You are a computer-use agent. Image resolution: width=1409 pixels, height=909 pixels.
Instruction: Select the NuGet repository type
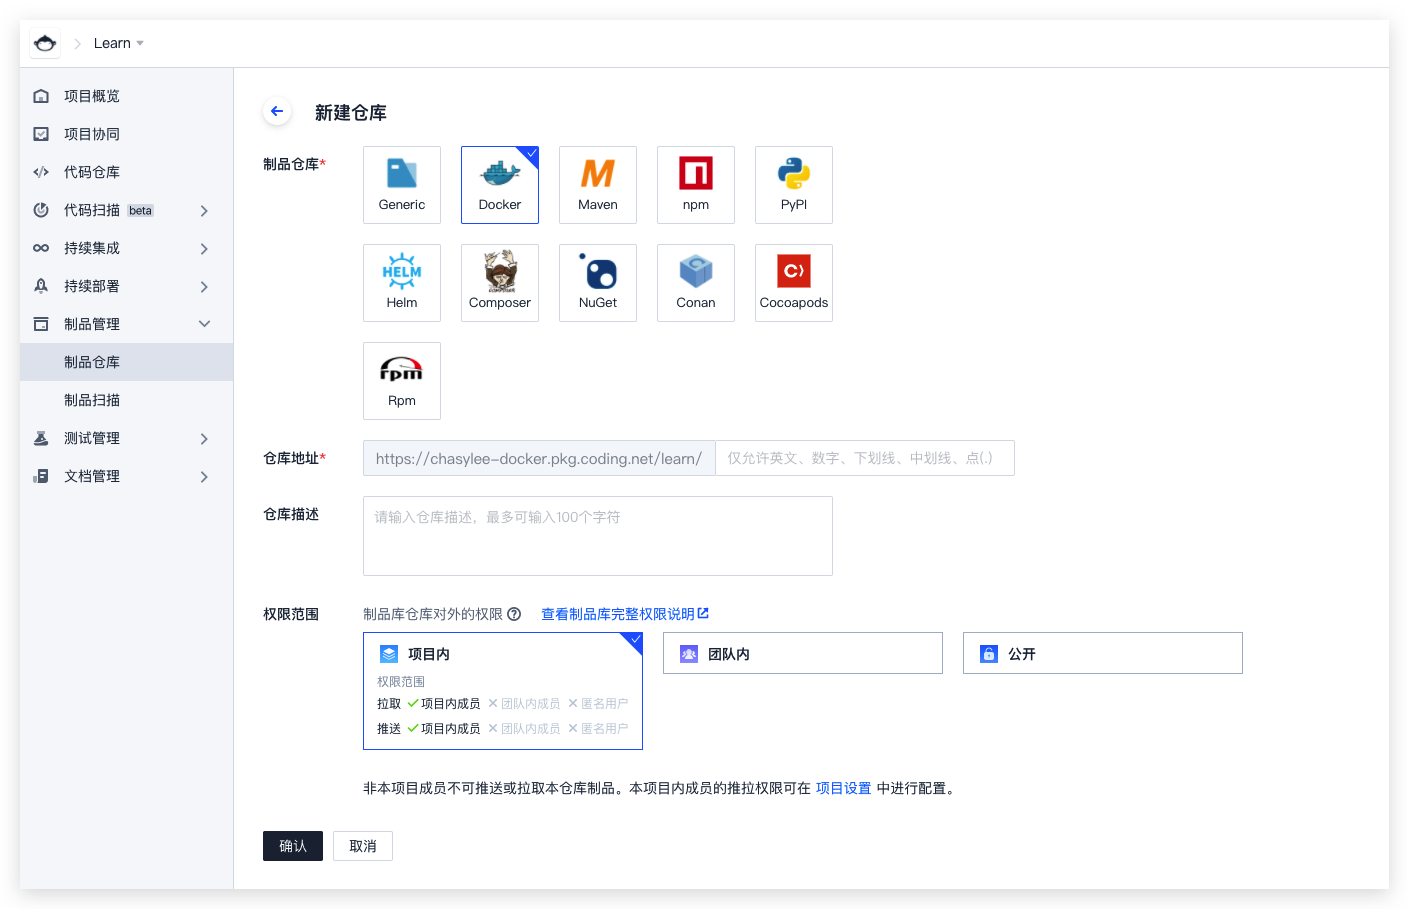click(x=597, y=282)
